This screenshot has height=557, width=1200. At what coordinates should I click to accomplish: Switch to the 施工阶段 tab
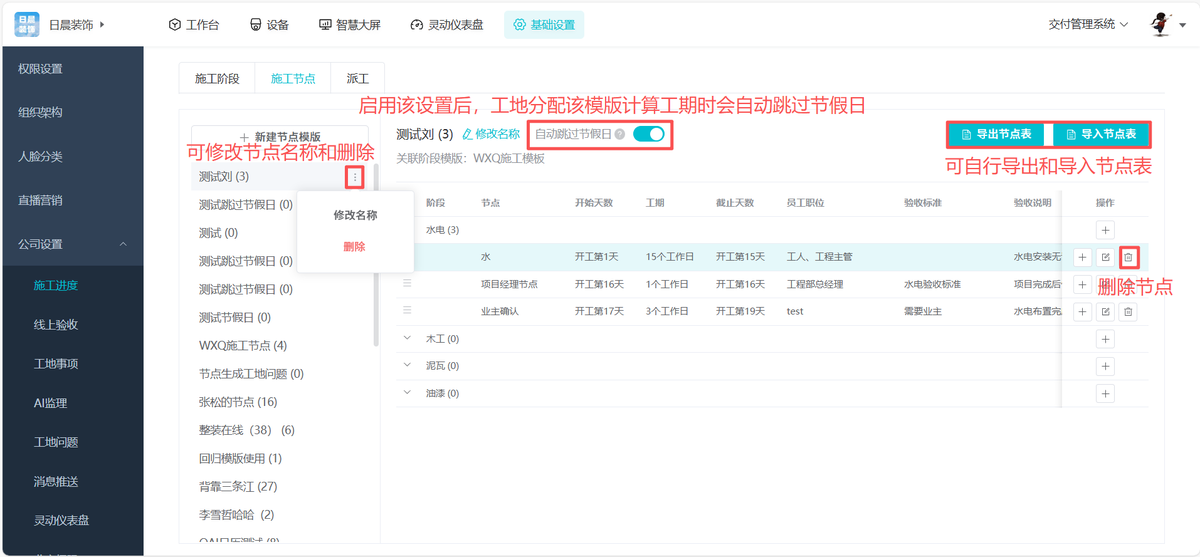(217, 78)
